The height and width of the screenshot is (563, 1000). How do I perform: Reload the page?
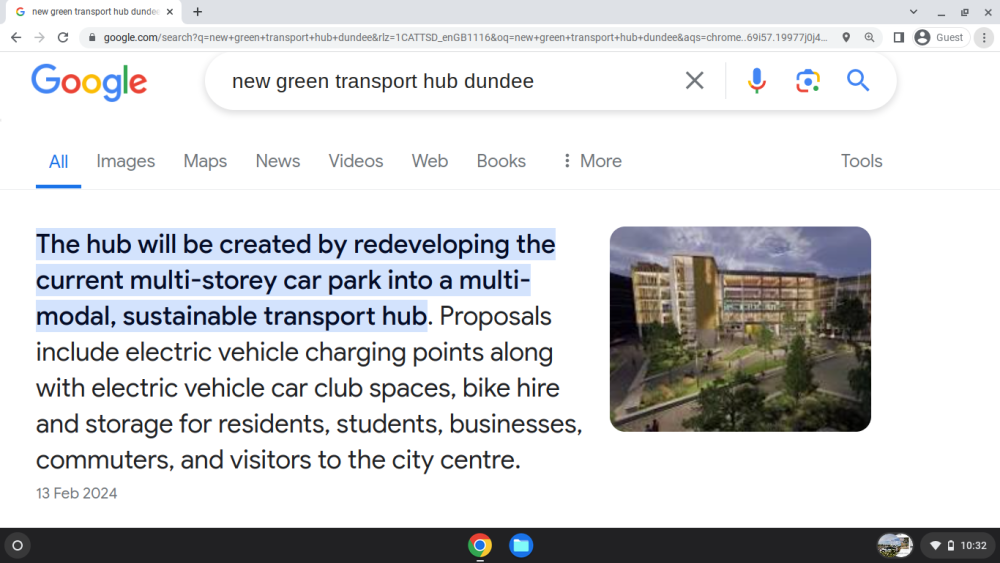tap(62, 38)
